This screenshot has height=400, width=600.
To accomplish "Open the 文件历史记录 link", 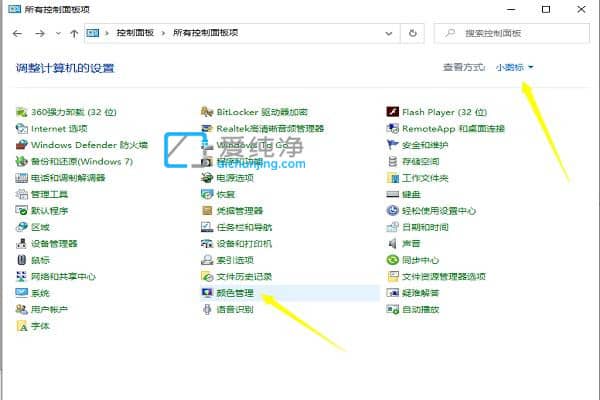I will pyautogui.click(x=244, y=277).
